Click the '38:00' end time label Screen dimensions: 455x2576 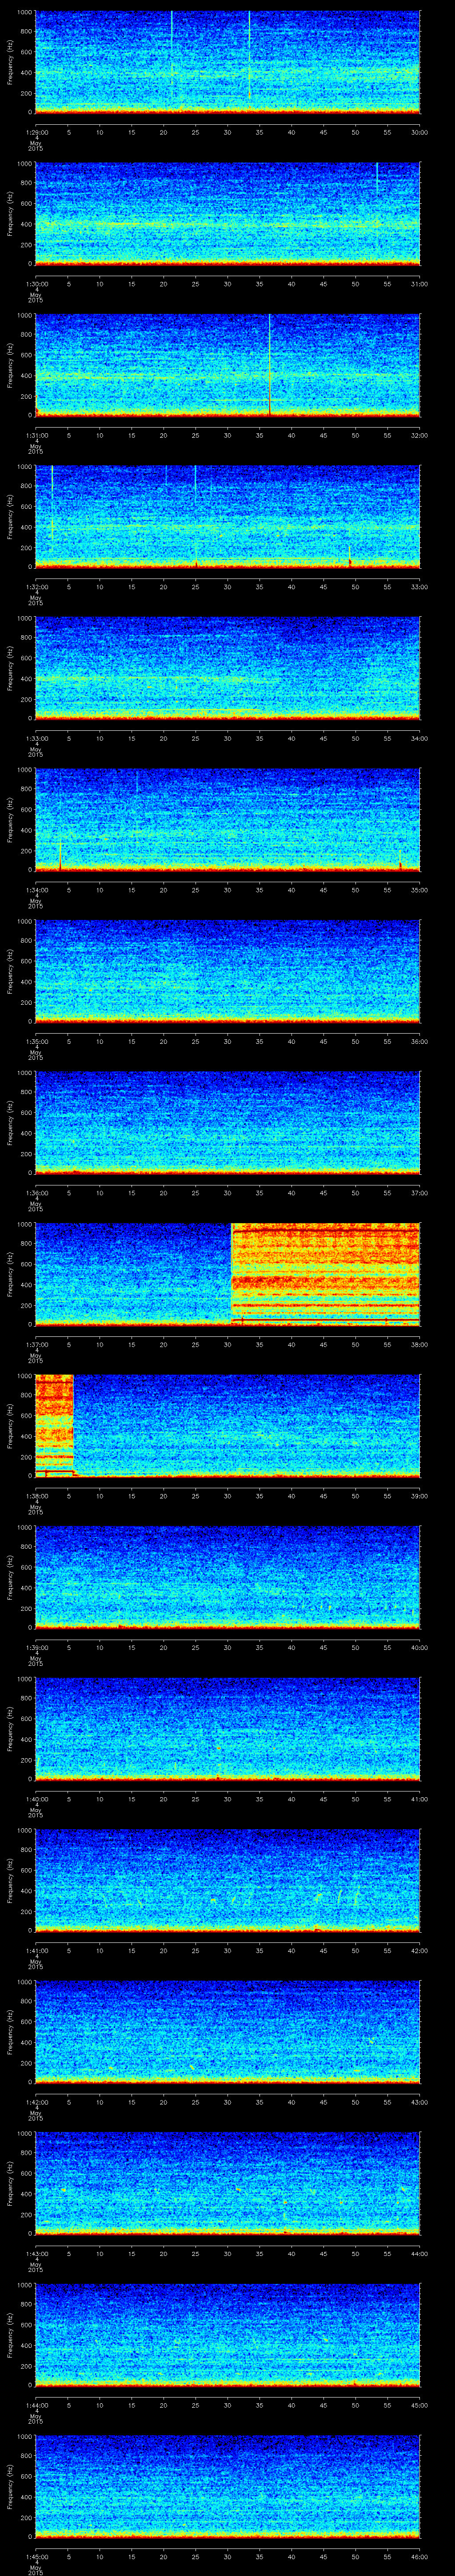coord(419,1344)
